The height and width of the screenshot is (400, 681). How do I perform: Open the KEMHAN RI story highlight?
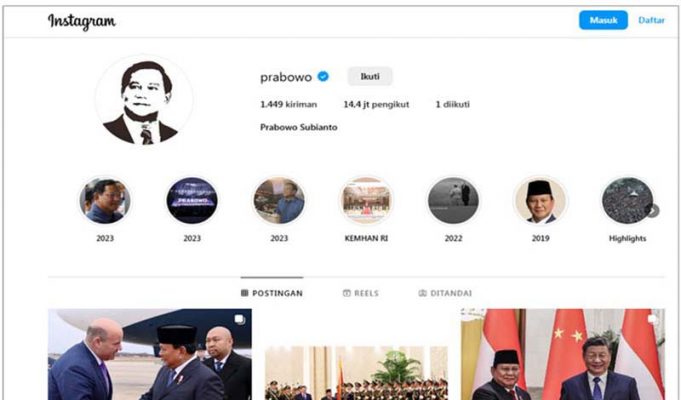pos(366,200)
